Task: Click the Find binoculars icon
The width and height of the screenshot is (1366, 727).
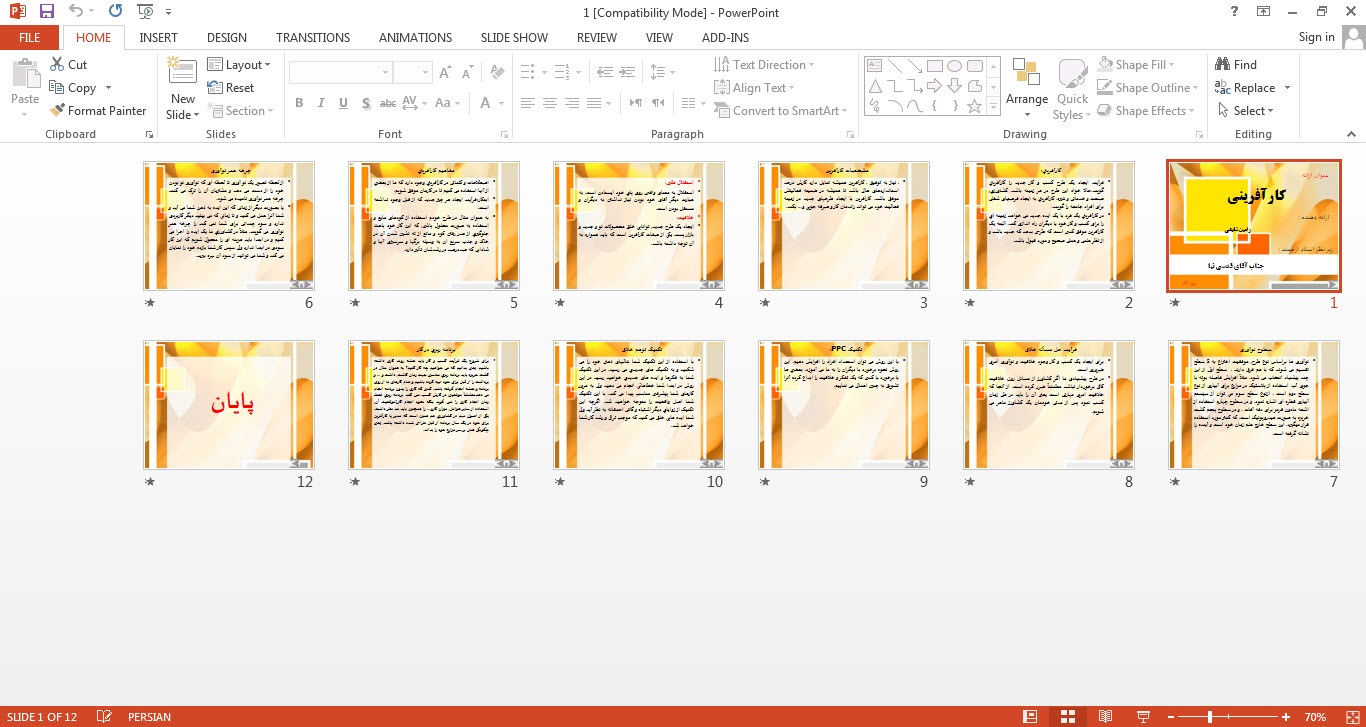Action: click(1222, 65)
